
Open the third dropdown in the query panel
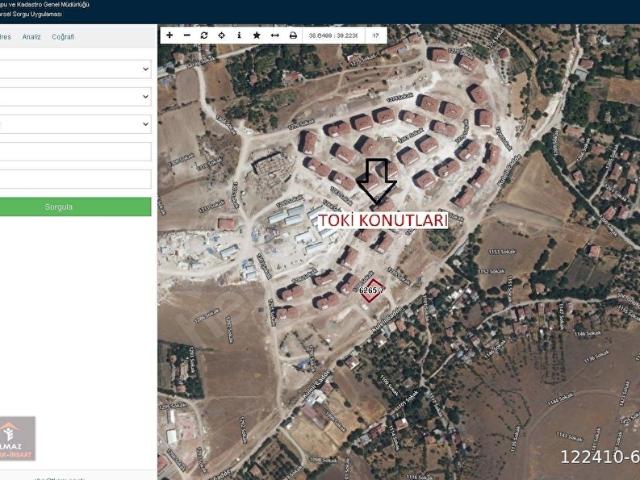(75, 124)
